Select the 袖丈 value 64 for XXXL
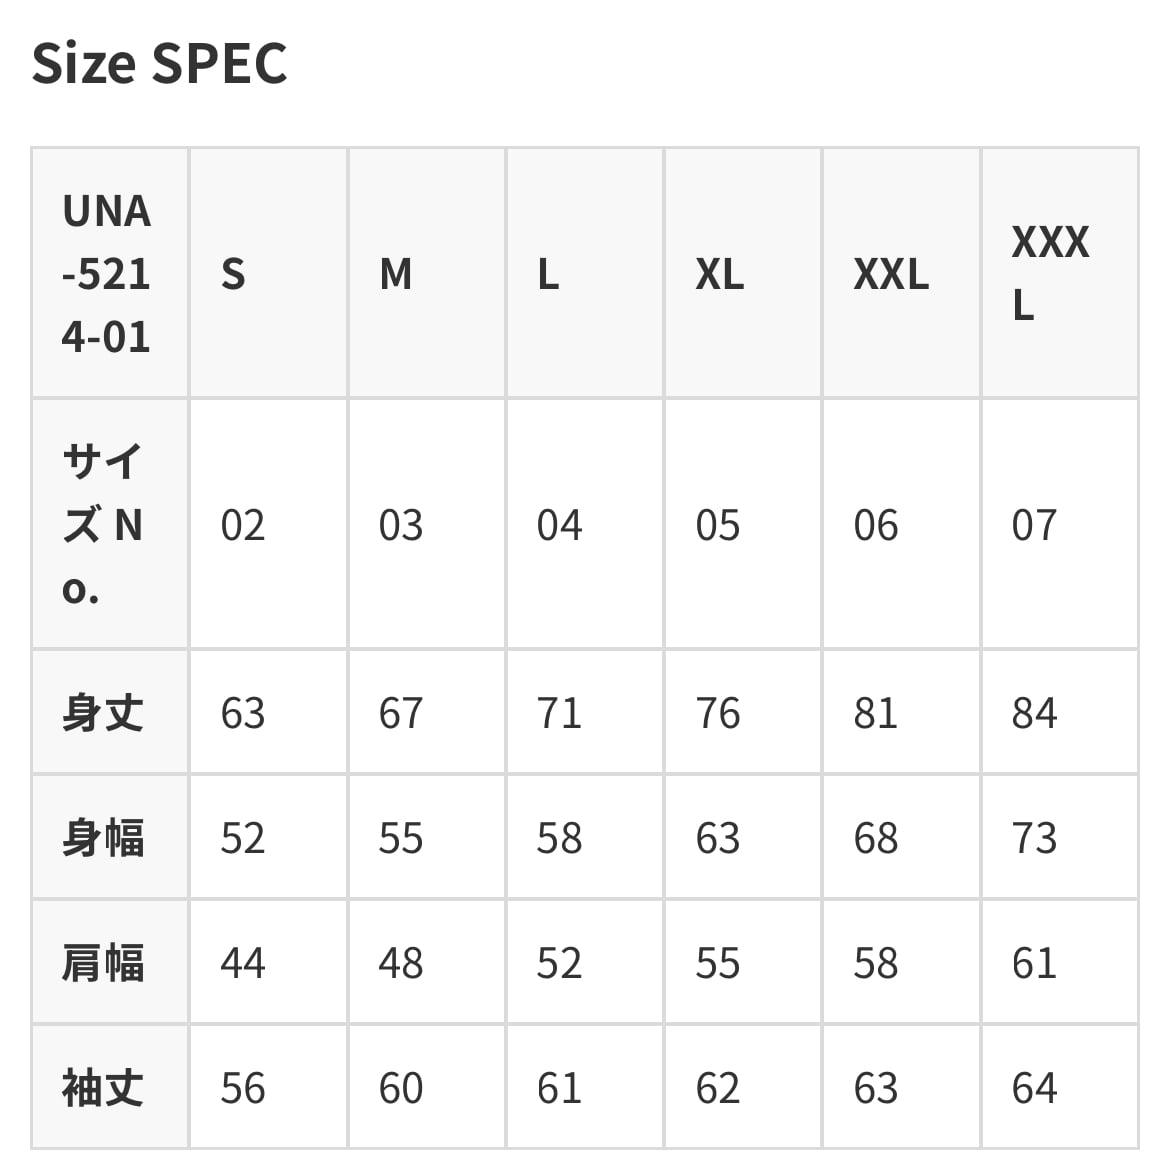1170x1175 pixels. point(1034,1088)
